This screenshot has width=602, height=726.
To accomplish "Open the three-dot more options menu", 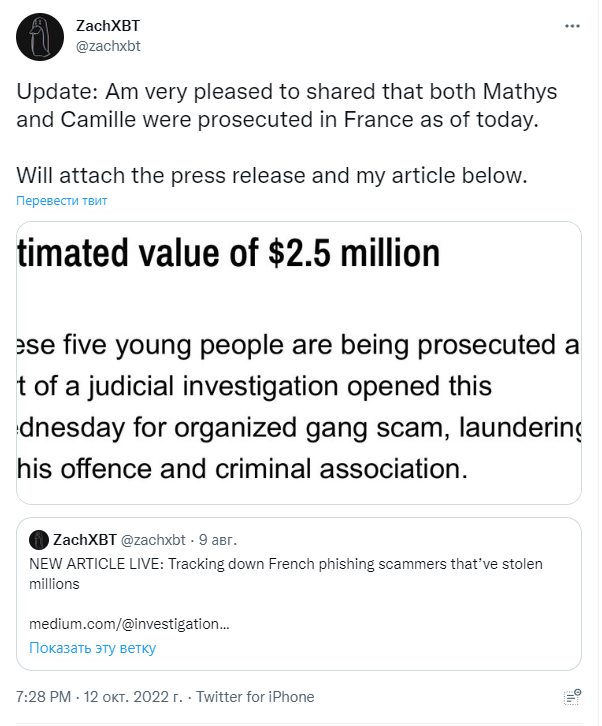I will point(572,26).
